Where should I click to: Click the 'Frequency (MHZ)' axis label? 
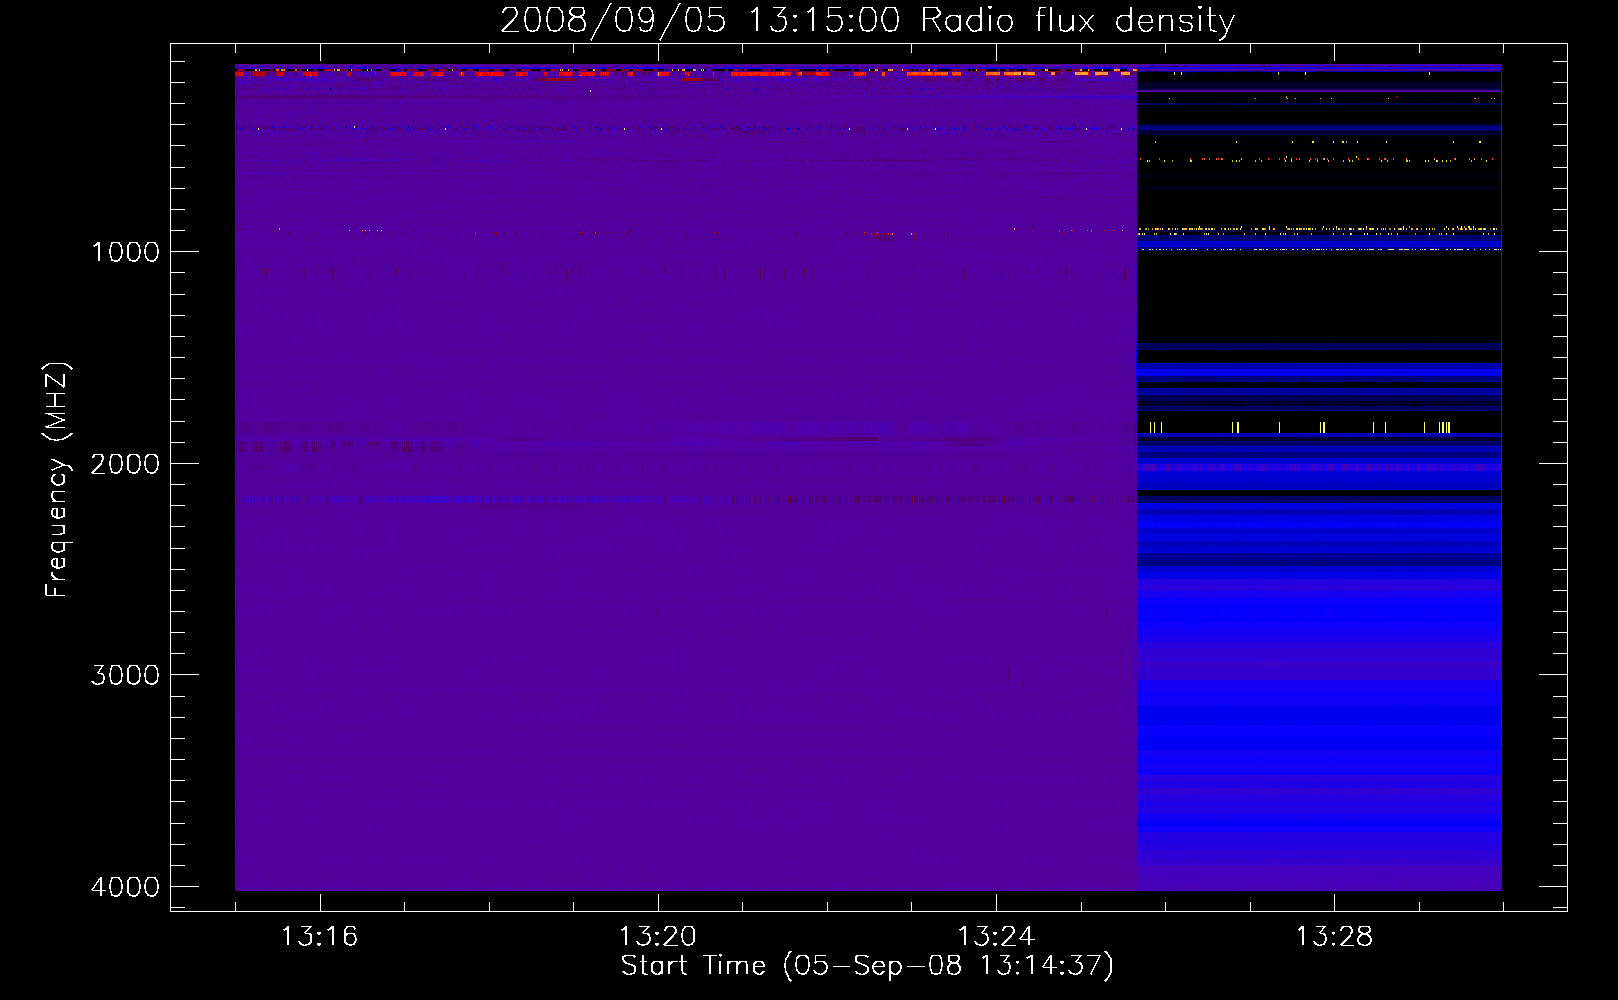click(57, 480)
